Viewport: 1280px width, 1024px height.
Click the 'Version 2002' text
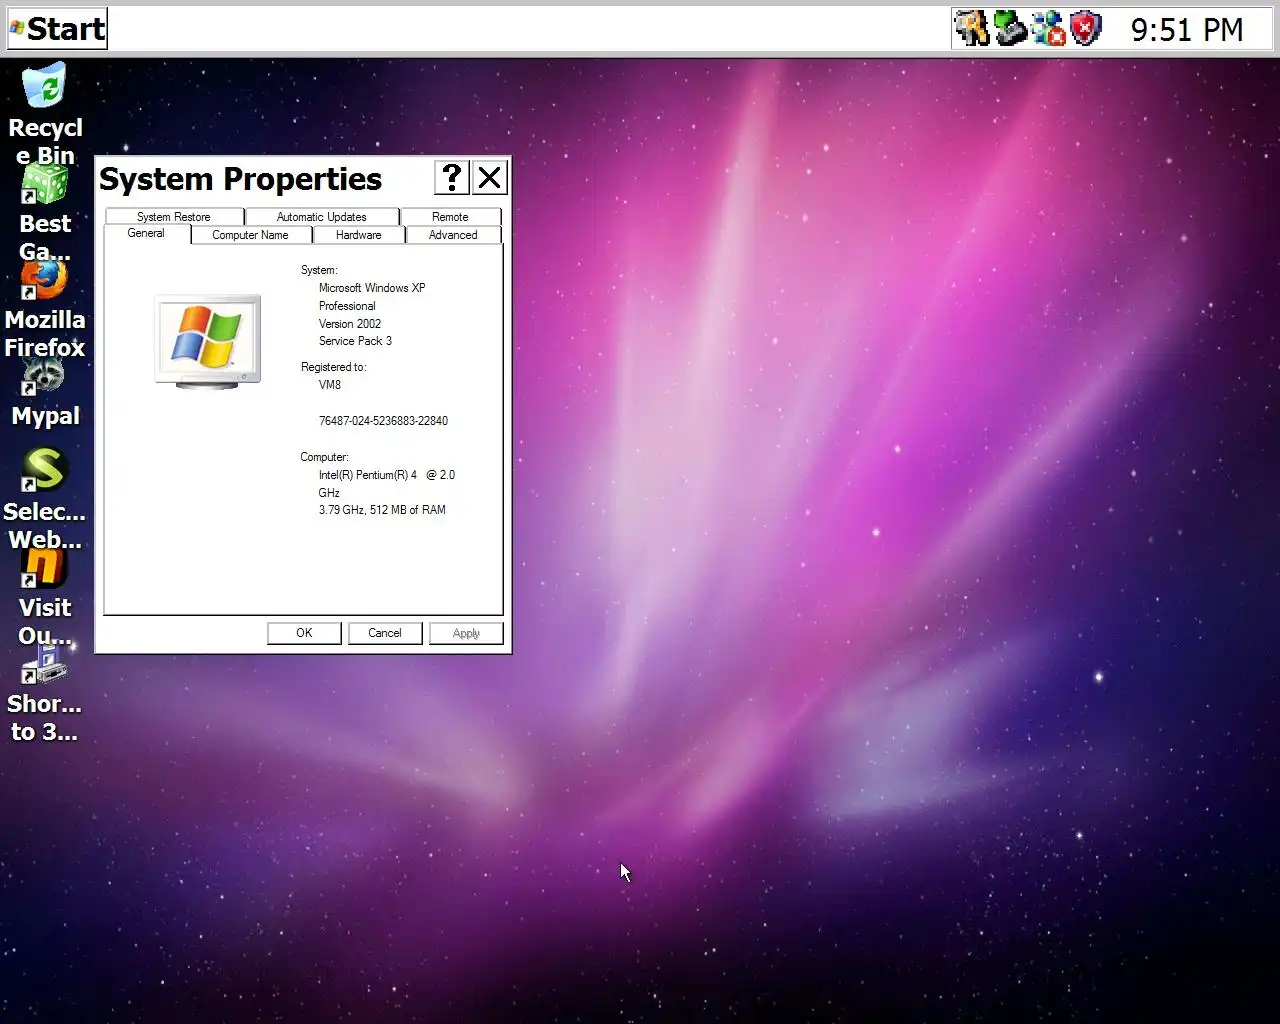pyautogui.click(x=350, y=324)
